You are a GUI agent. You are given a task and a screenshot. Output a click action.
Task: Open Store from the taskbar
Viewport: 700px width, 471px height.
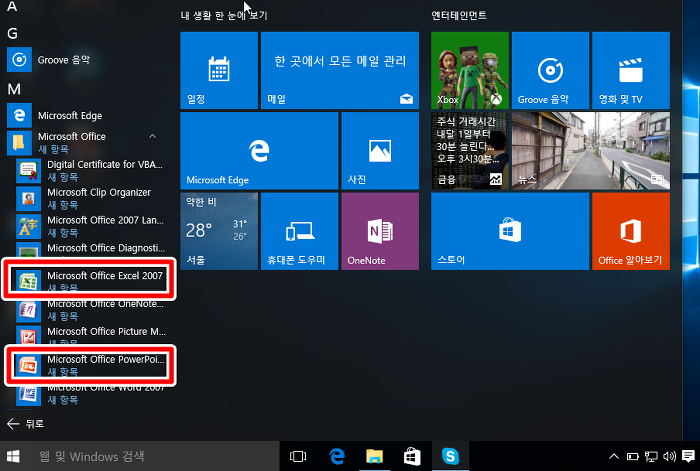tap(412, 456)
